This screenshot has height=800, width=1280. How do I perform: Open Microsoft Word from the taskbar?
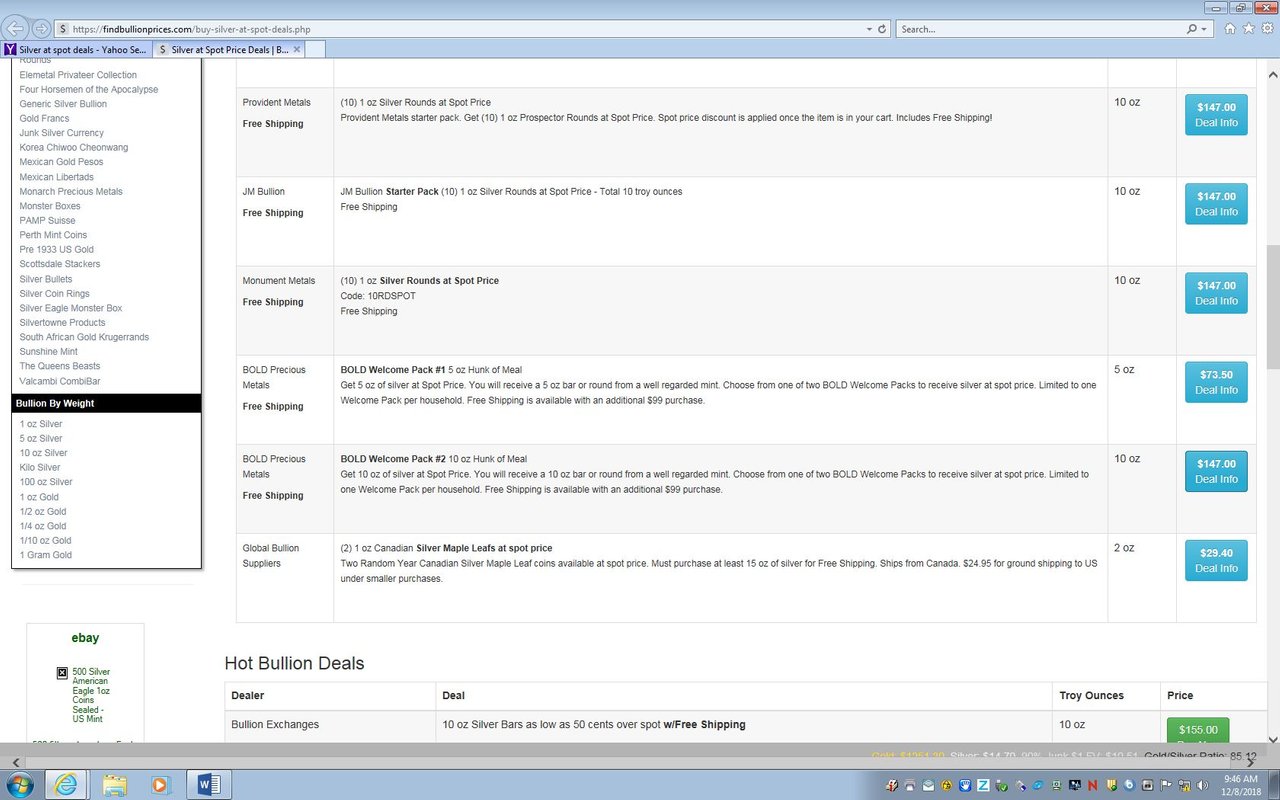coord(209,784)
